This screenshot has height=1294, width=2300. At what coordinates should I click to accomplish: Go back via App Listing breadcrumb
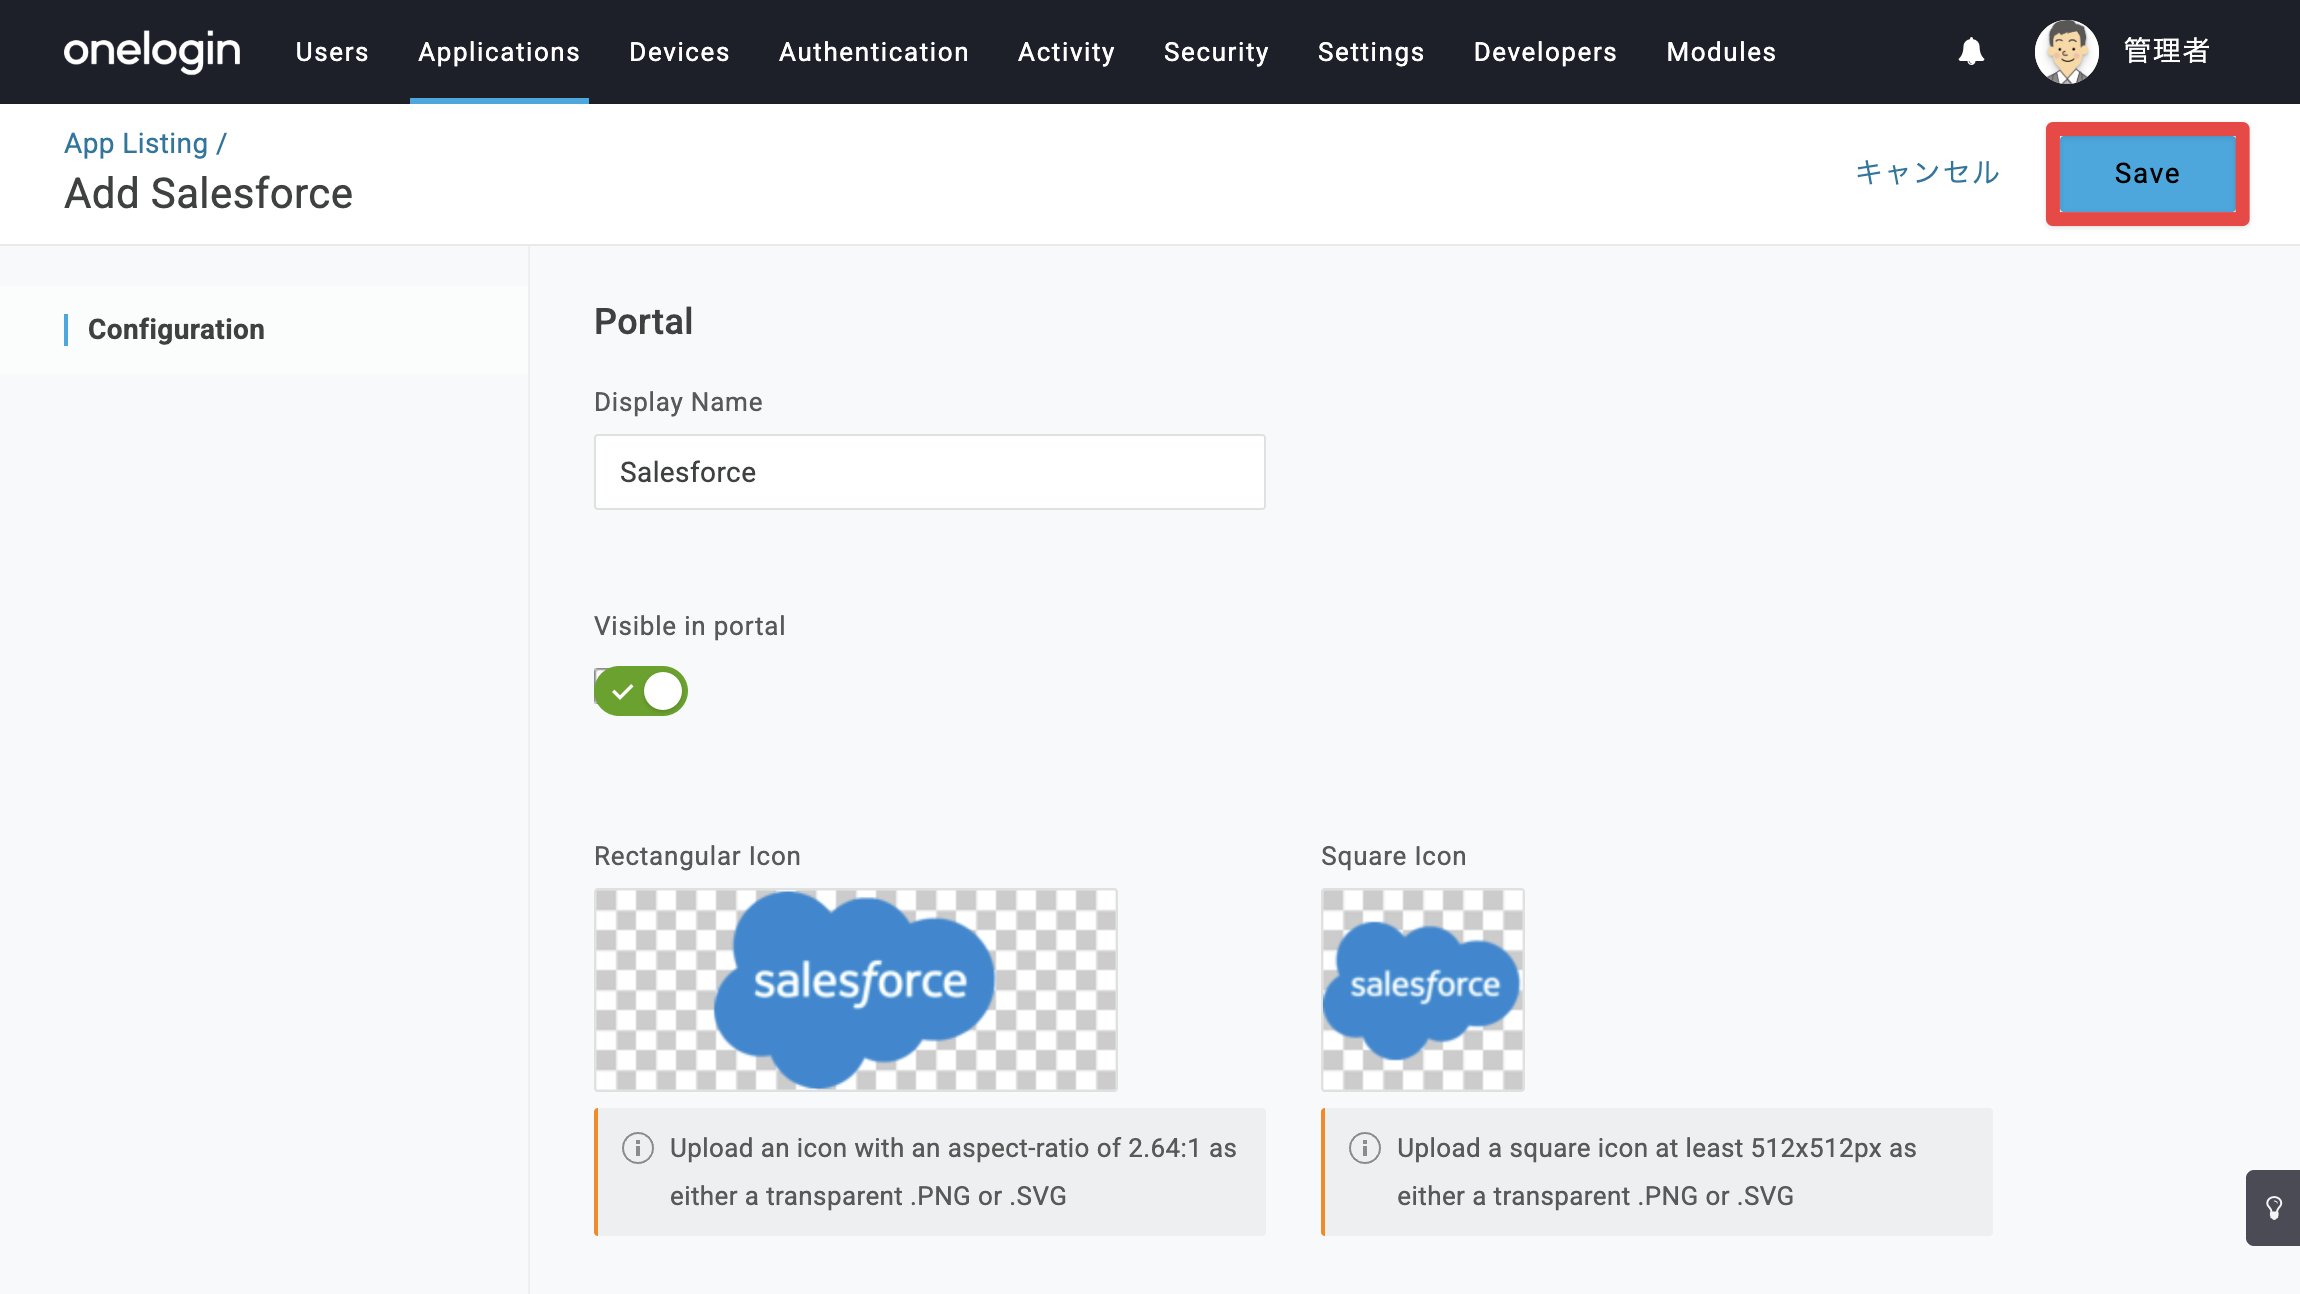click(x=136, y=144)
